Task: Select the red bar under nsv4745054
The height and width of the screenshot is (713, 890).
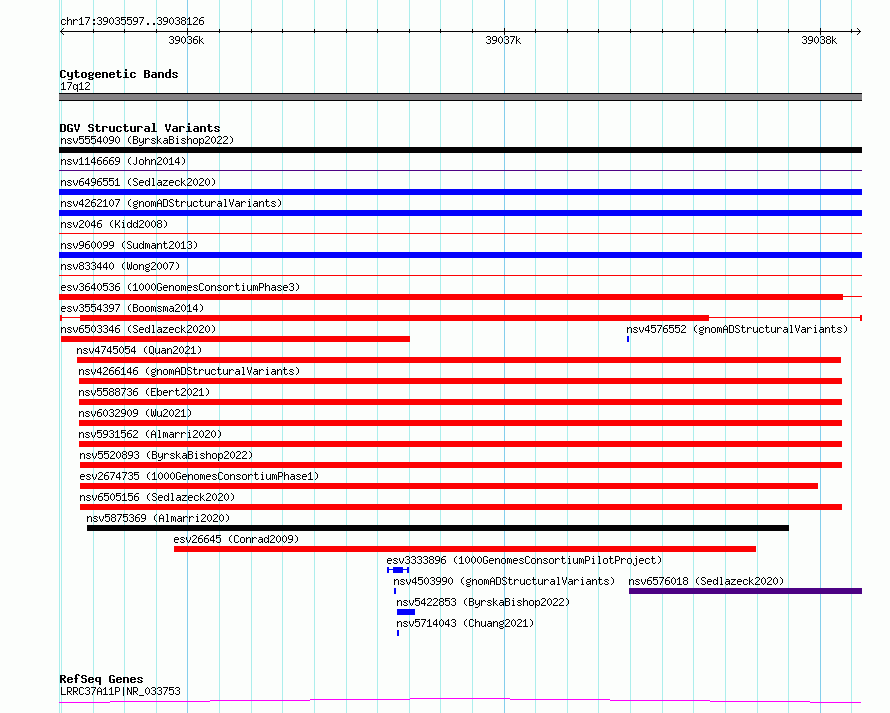Action: (x=459, y=360)
